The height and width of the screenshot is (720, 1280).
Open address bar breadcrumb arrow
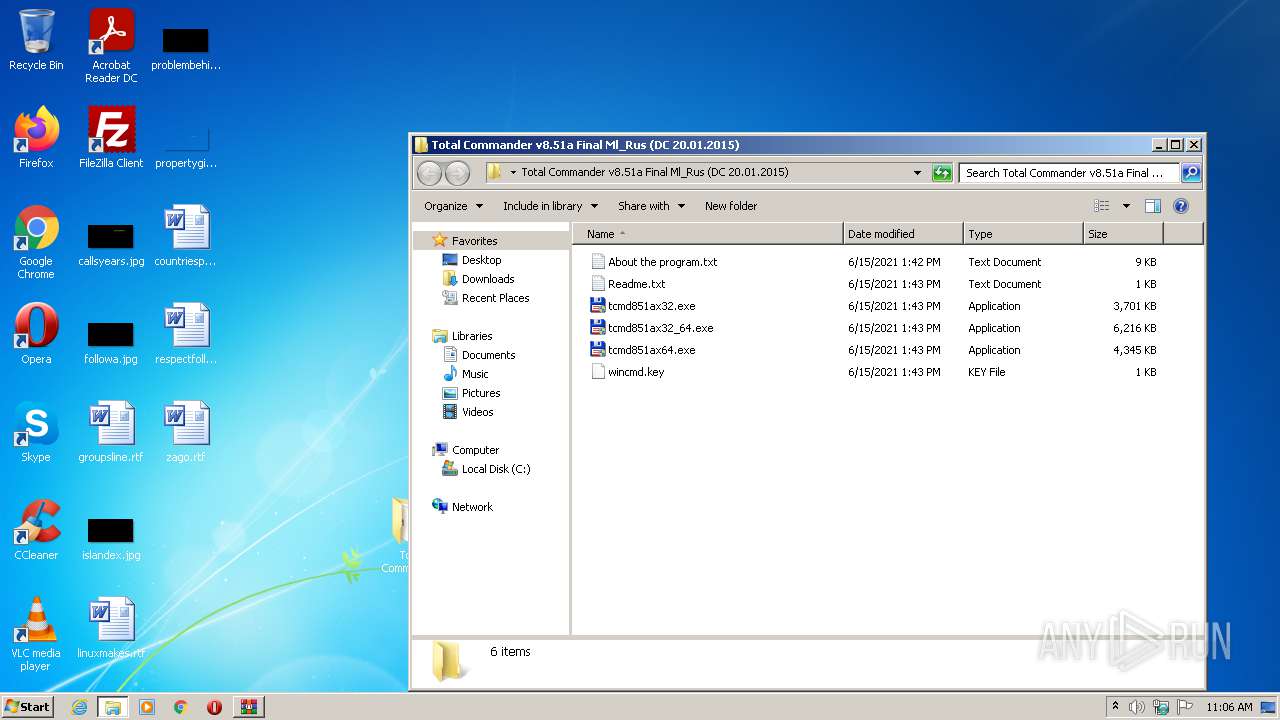click(513, 173)
